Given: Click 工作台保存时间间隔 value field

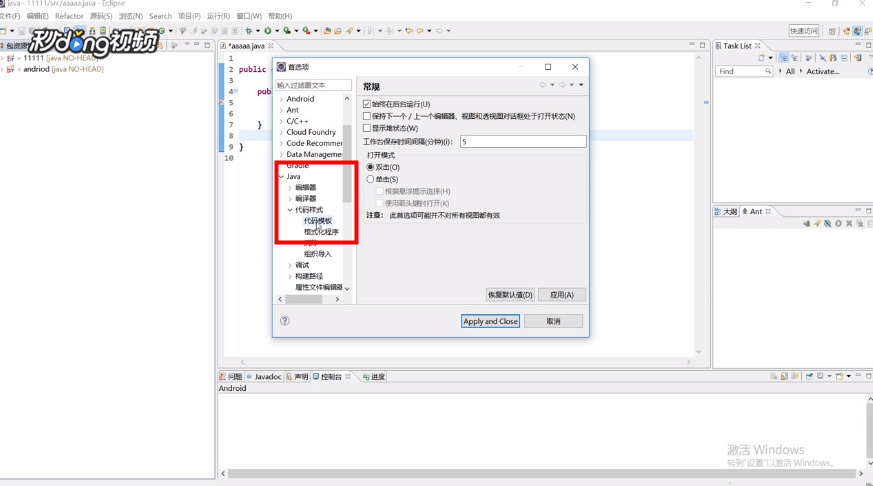Looking at the screenshot, I should pos(523,142).
